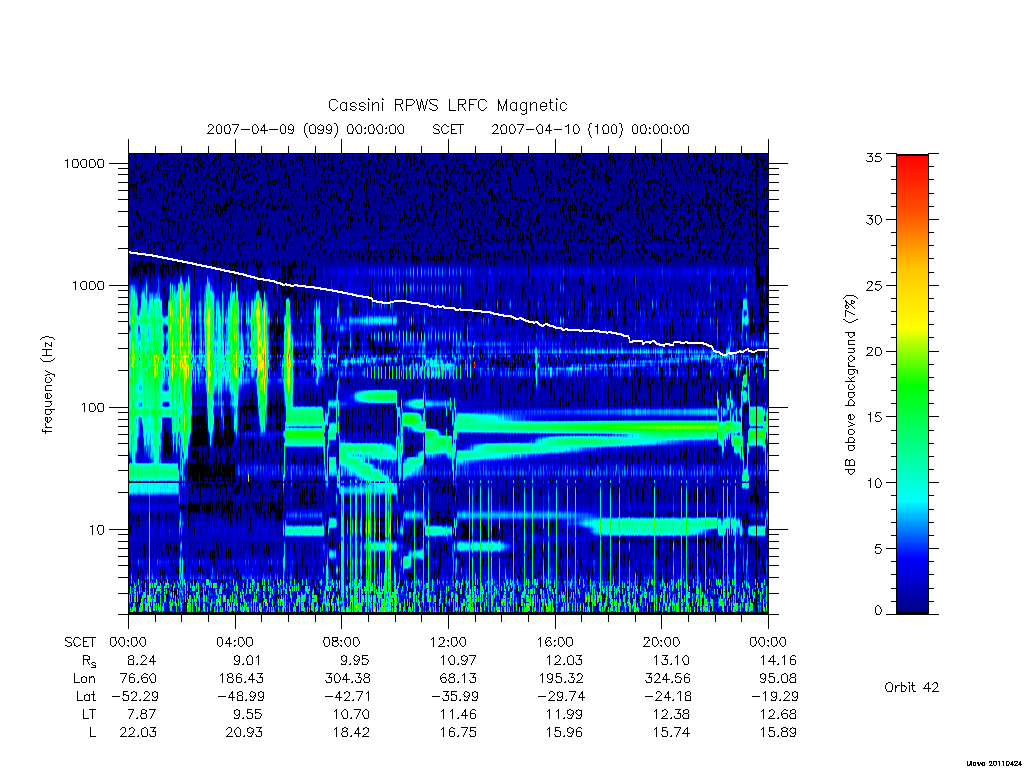
Task: Click the 20:00 time axis label
Action: [662, 642]
